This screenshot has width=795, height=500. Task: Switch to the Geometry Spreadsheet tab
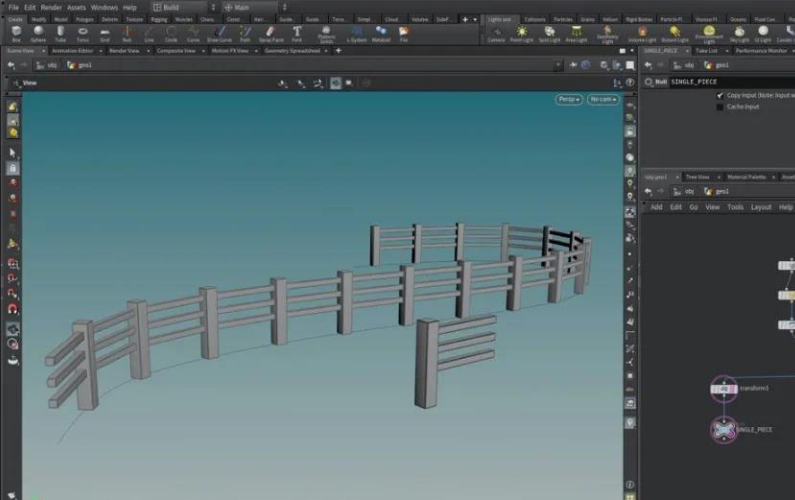pyautogui.click(x=292, y=51)
